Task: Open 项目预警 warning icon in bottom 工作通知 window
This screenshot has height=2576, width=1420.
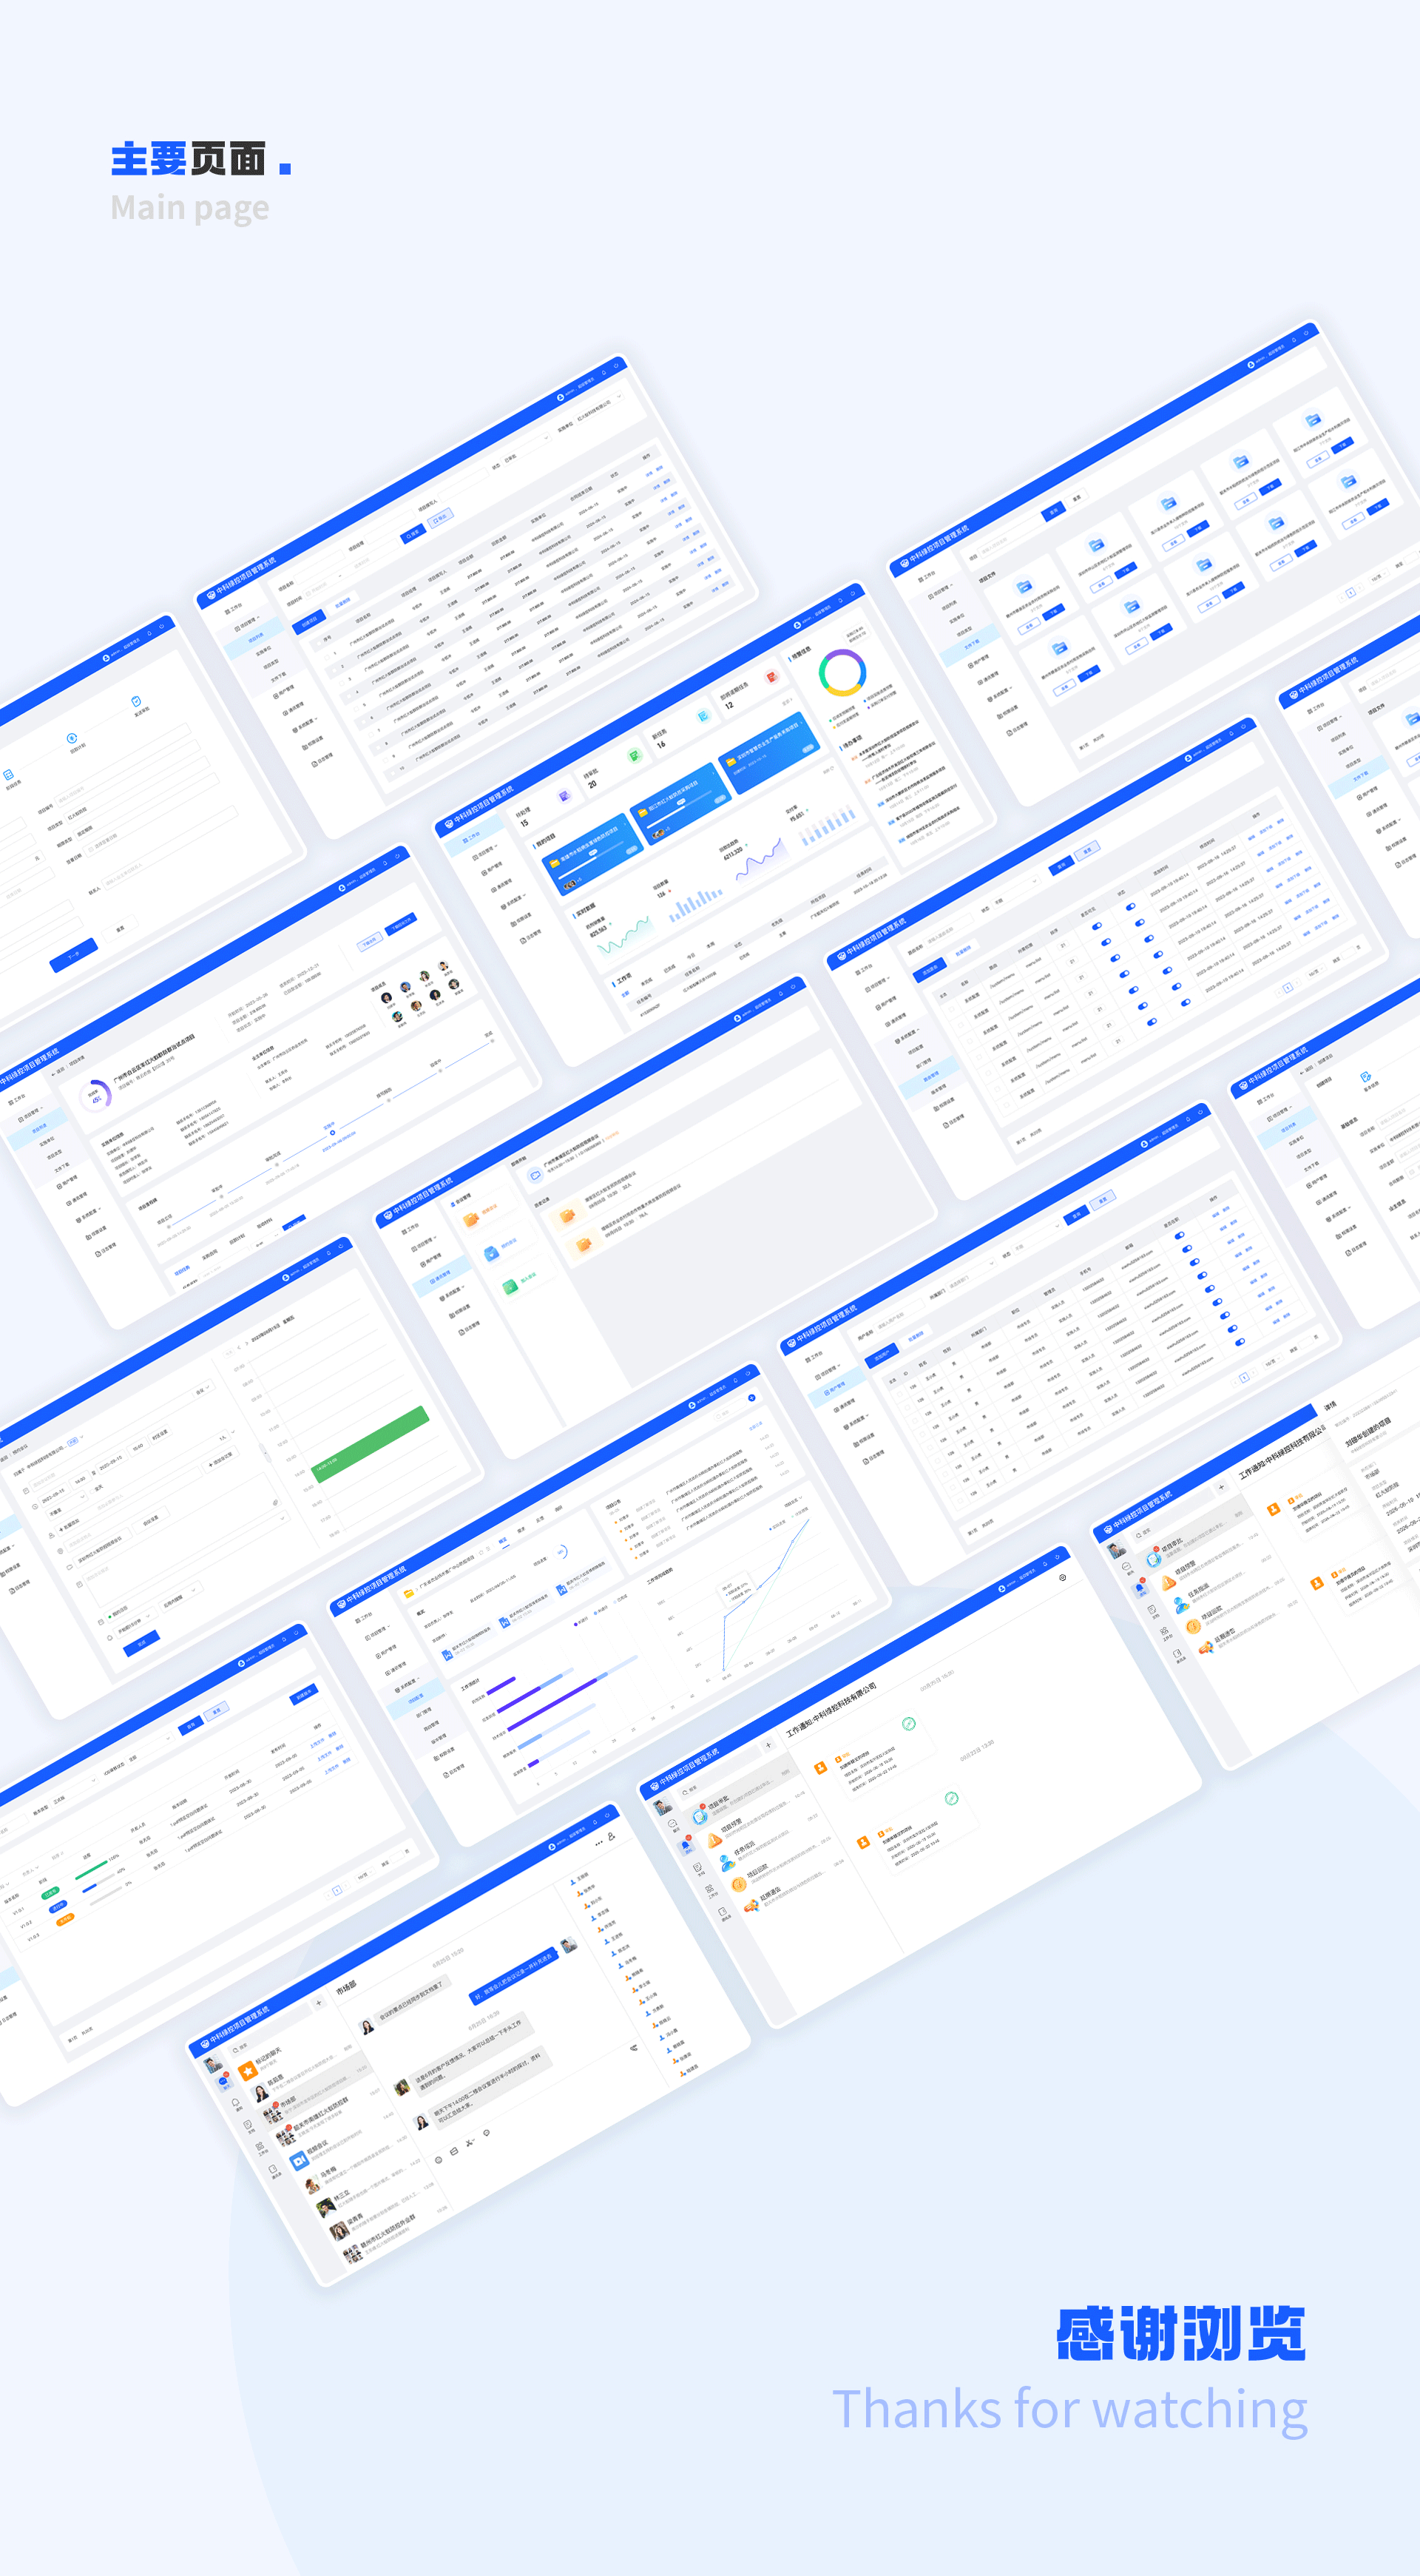Action: [x=714, y=1840]
